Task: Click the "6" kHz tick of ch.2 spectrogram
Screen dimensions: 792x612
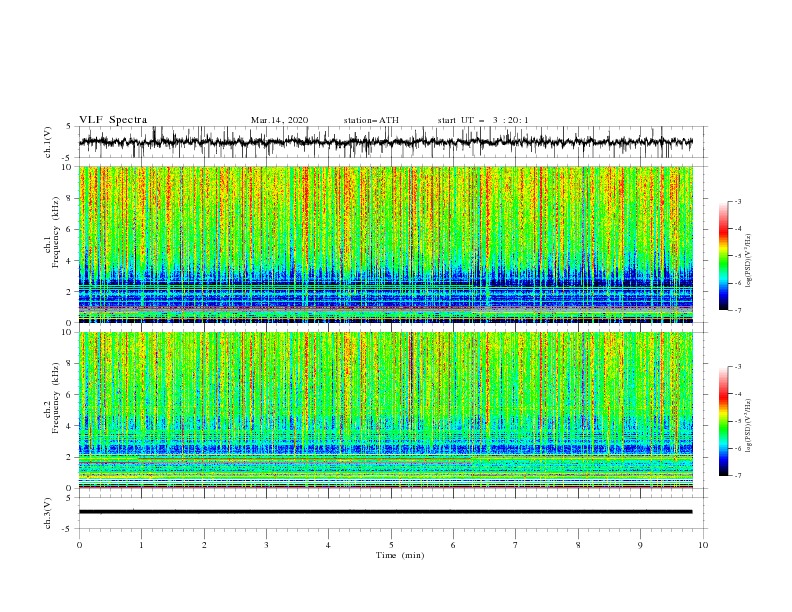Action: (x=71, y=395)
